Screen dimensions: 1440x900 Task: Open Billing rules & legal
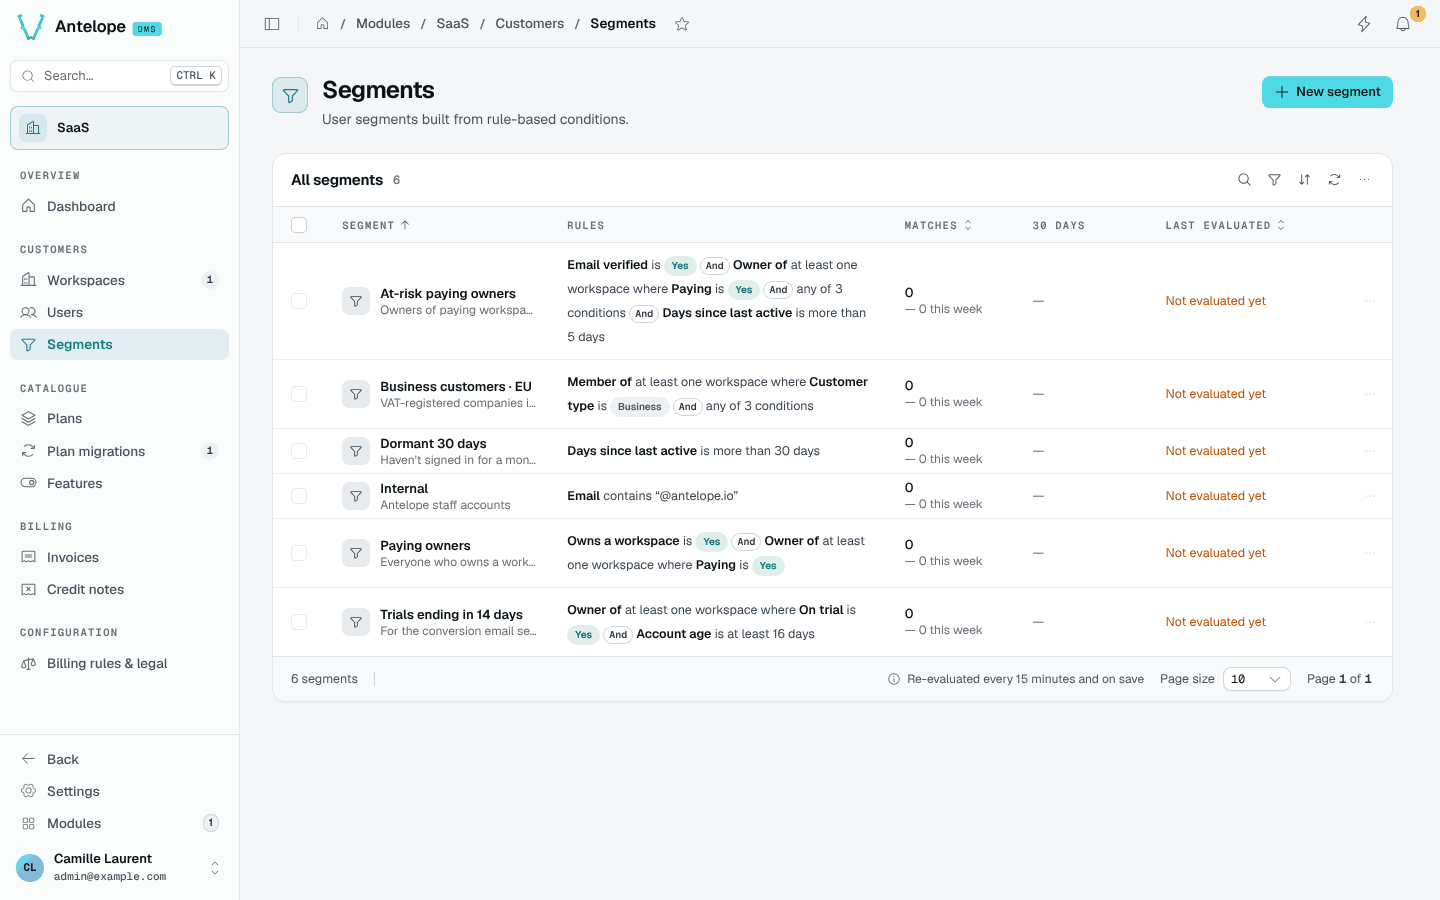point(120,663)
